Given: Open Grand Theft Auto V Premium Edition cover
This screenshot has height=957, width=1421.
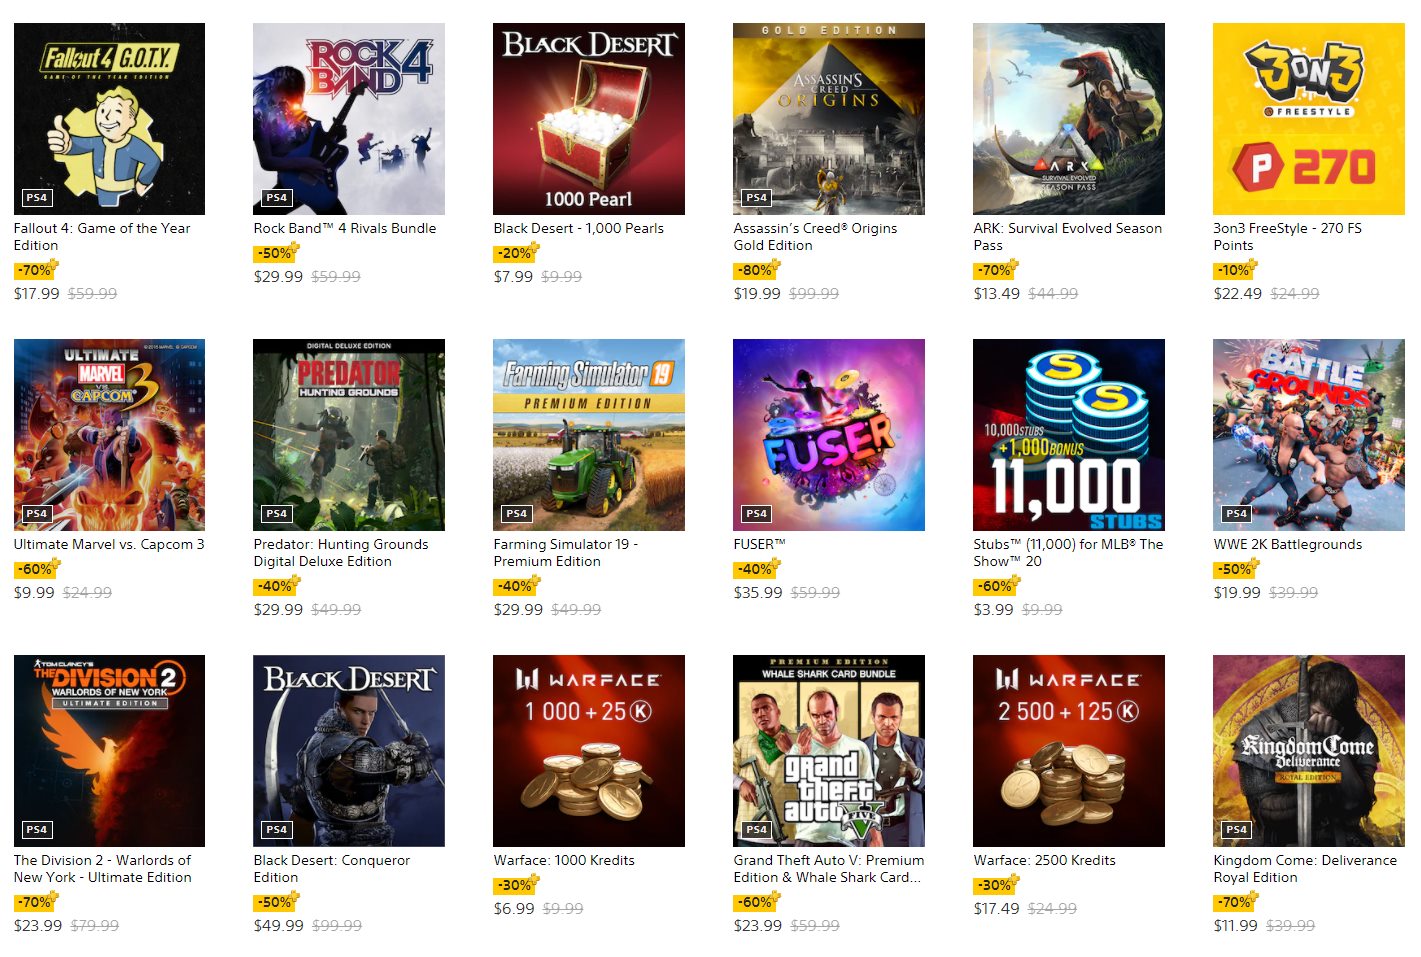Looking at the screenshot, I should coord(829,751).
